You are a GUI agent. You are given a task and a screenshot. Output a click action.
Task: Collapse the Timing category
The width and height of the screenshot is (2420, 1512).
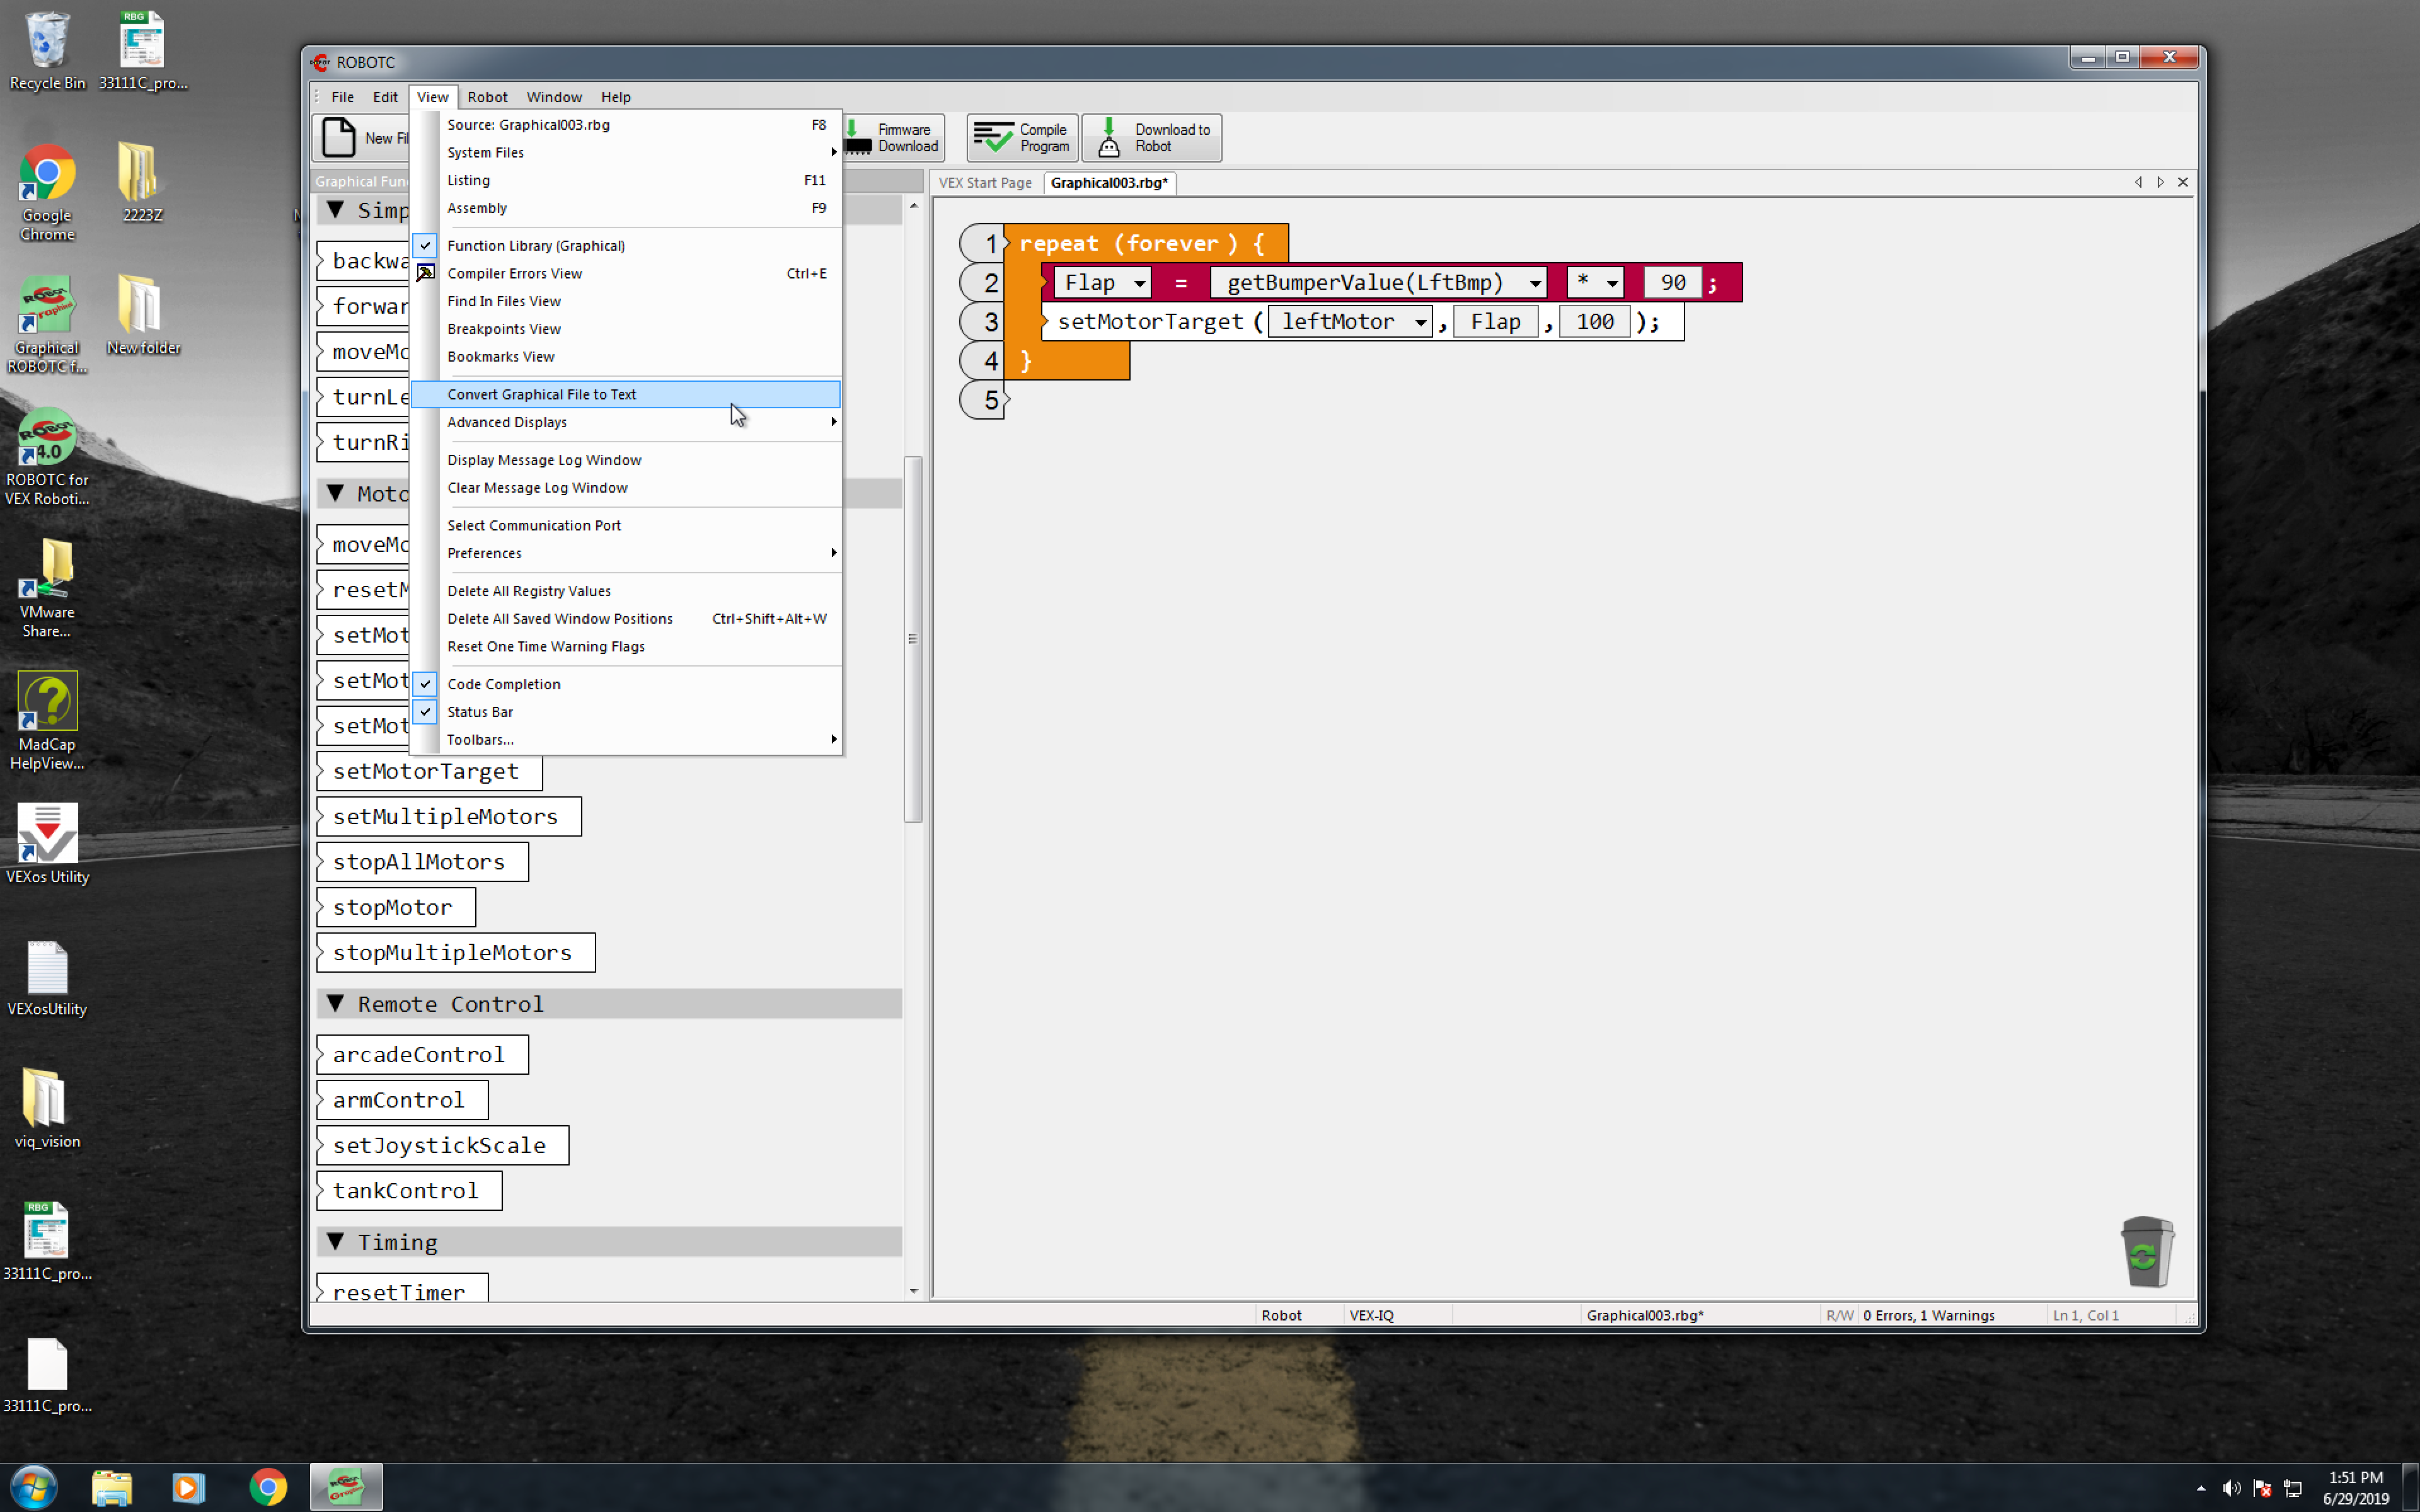(x=336, y=1241)
